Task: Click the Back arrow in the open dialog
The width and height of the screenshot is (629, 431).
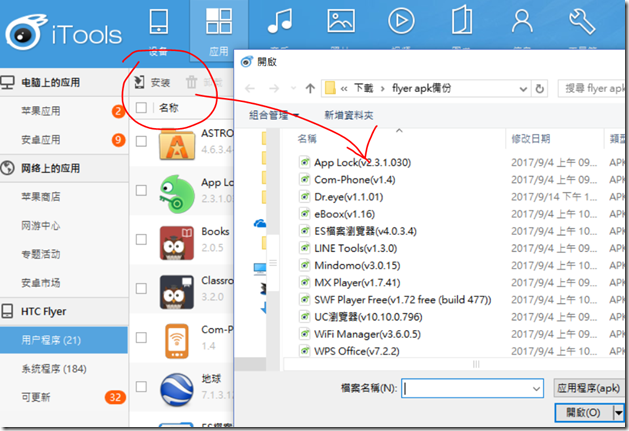Action: (250, 88)
